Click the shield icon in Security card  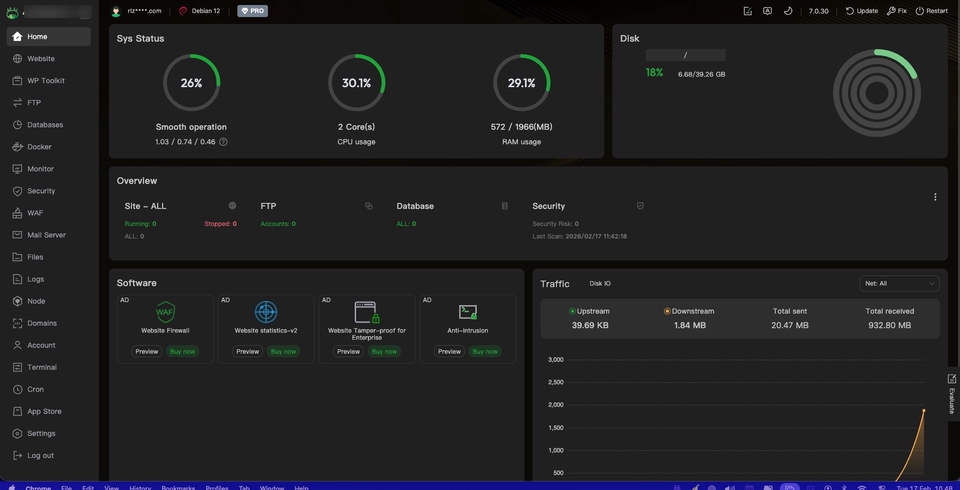tap(640, 206)
